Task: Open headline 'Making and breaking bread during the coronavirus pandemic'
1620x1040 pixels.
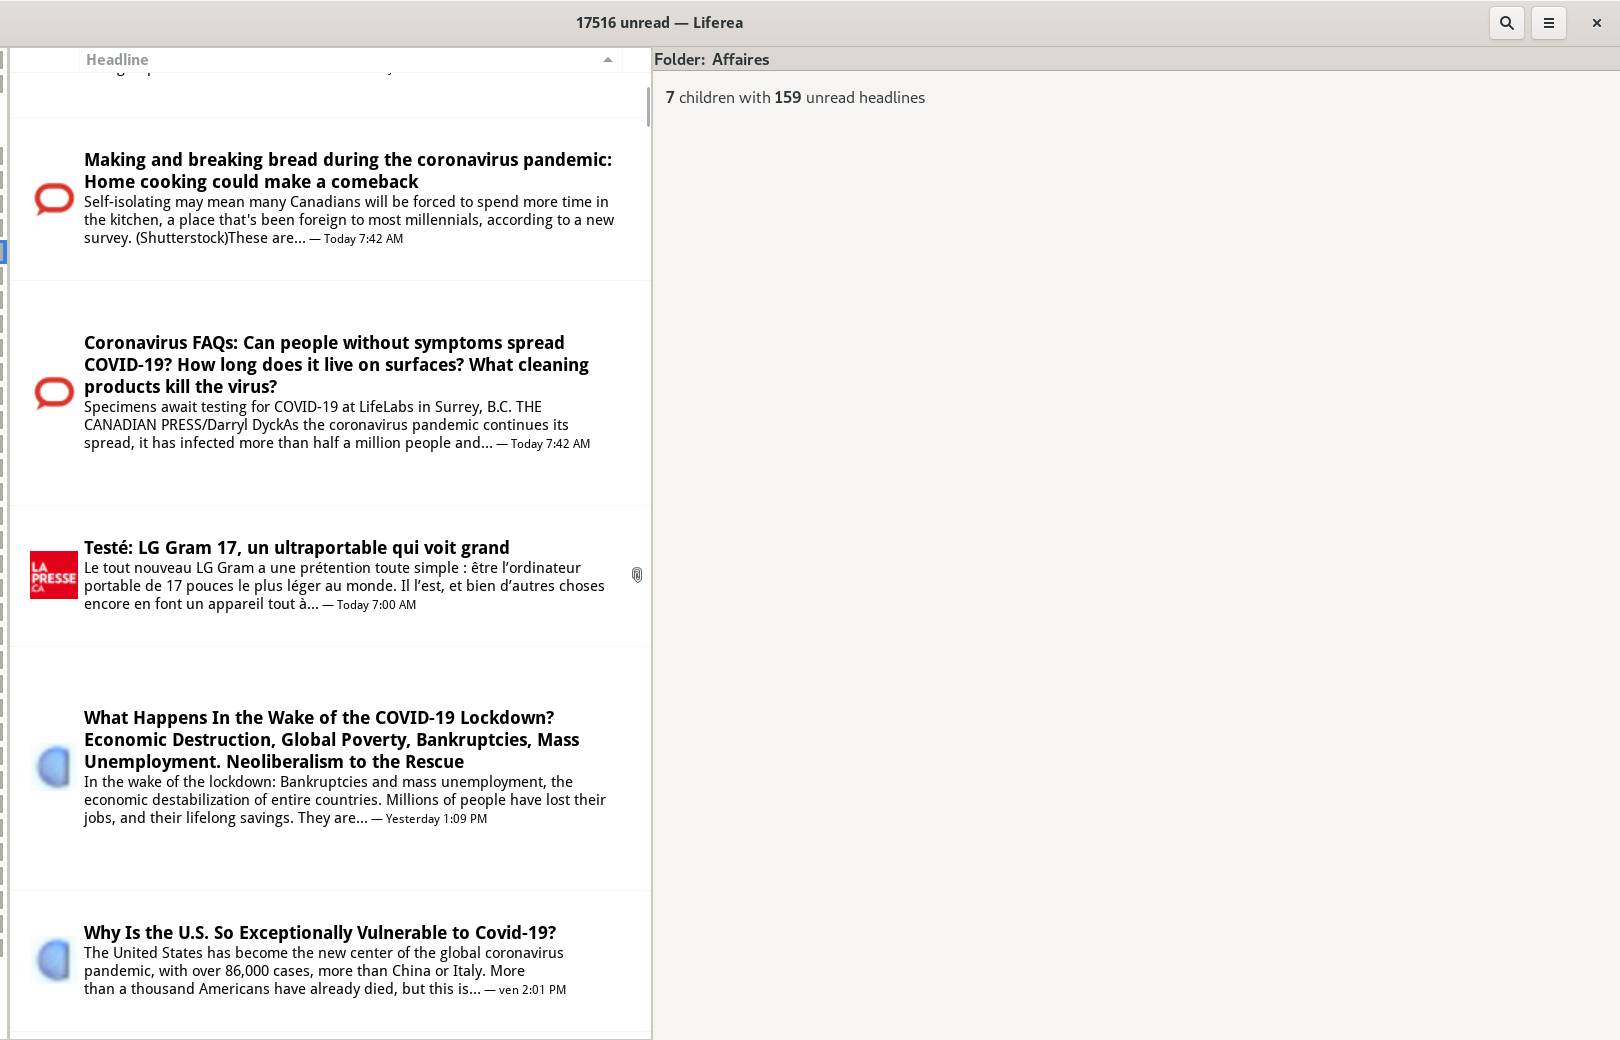Action: 348,170
